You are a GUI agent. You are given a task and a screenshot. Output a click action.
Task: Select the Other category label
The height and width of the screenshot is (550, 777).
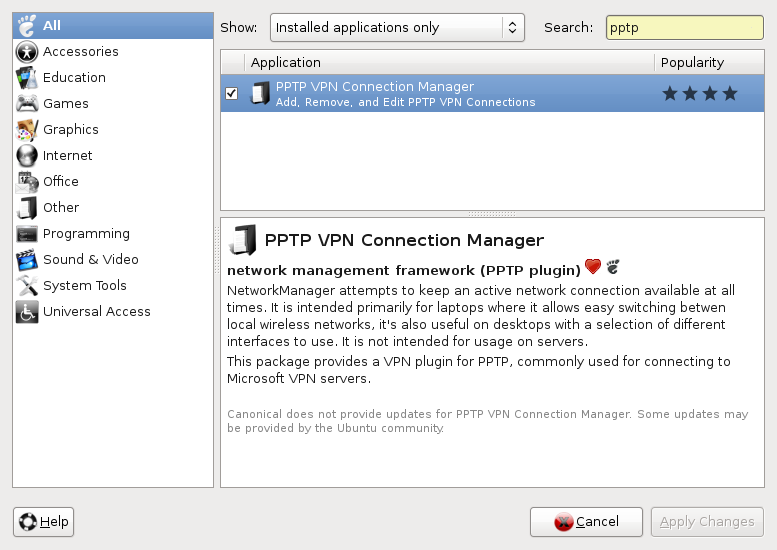coord(61,208)
